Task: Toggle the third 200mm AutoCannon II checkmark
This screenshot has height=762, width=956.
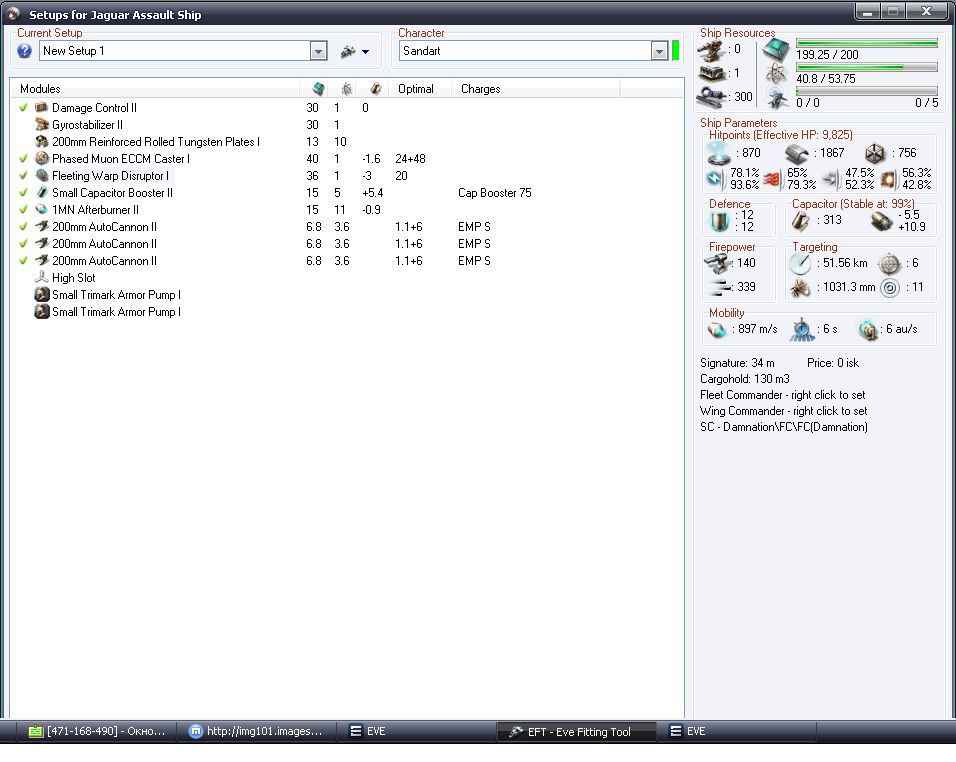Action: coord(24,261)
